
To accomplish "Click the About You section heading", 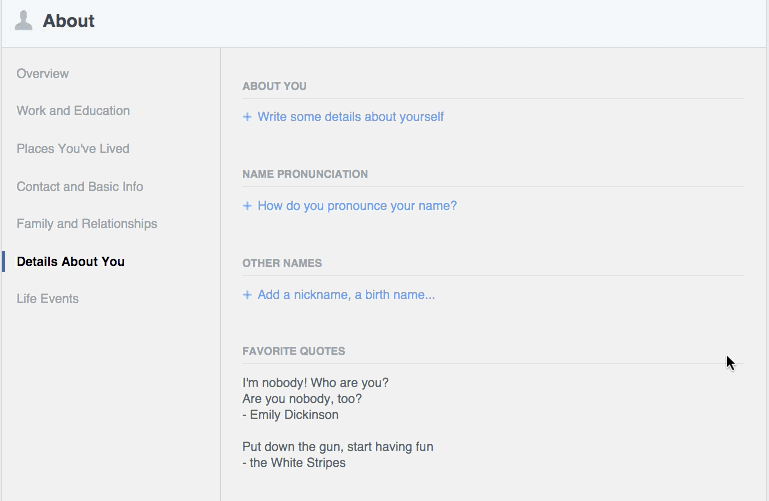I will [275, 86].
